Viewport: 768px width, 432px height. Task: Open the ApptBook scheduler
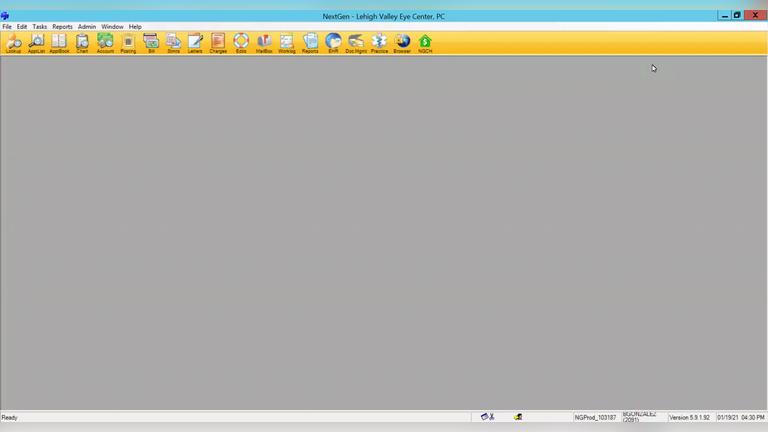pos(59,42)
